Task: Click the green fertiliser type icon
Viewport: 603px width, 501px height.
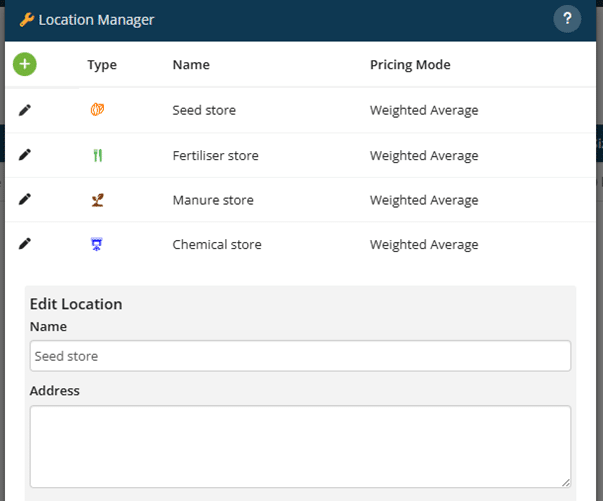Action: (x=97, y=155)
